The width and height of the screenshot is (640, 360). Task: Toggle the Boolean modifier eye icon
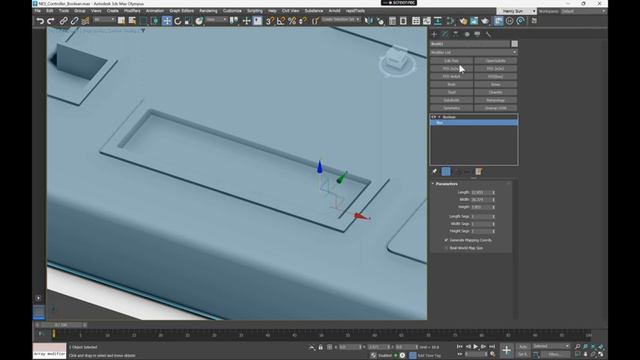(x=433, y=117)
